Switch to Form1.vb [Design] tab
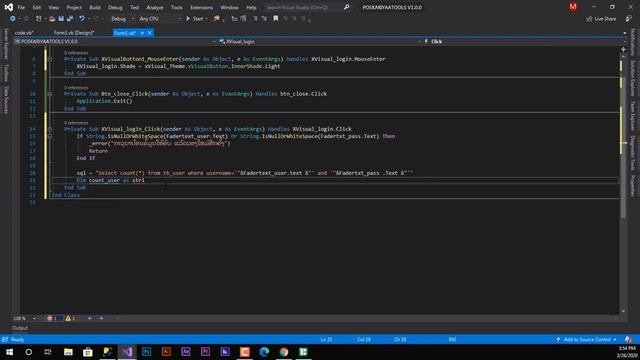Viewport: 640px width, 360px height. (x=74, y=33)
